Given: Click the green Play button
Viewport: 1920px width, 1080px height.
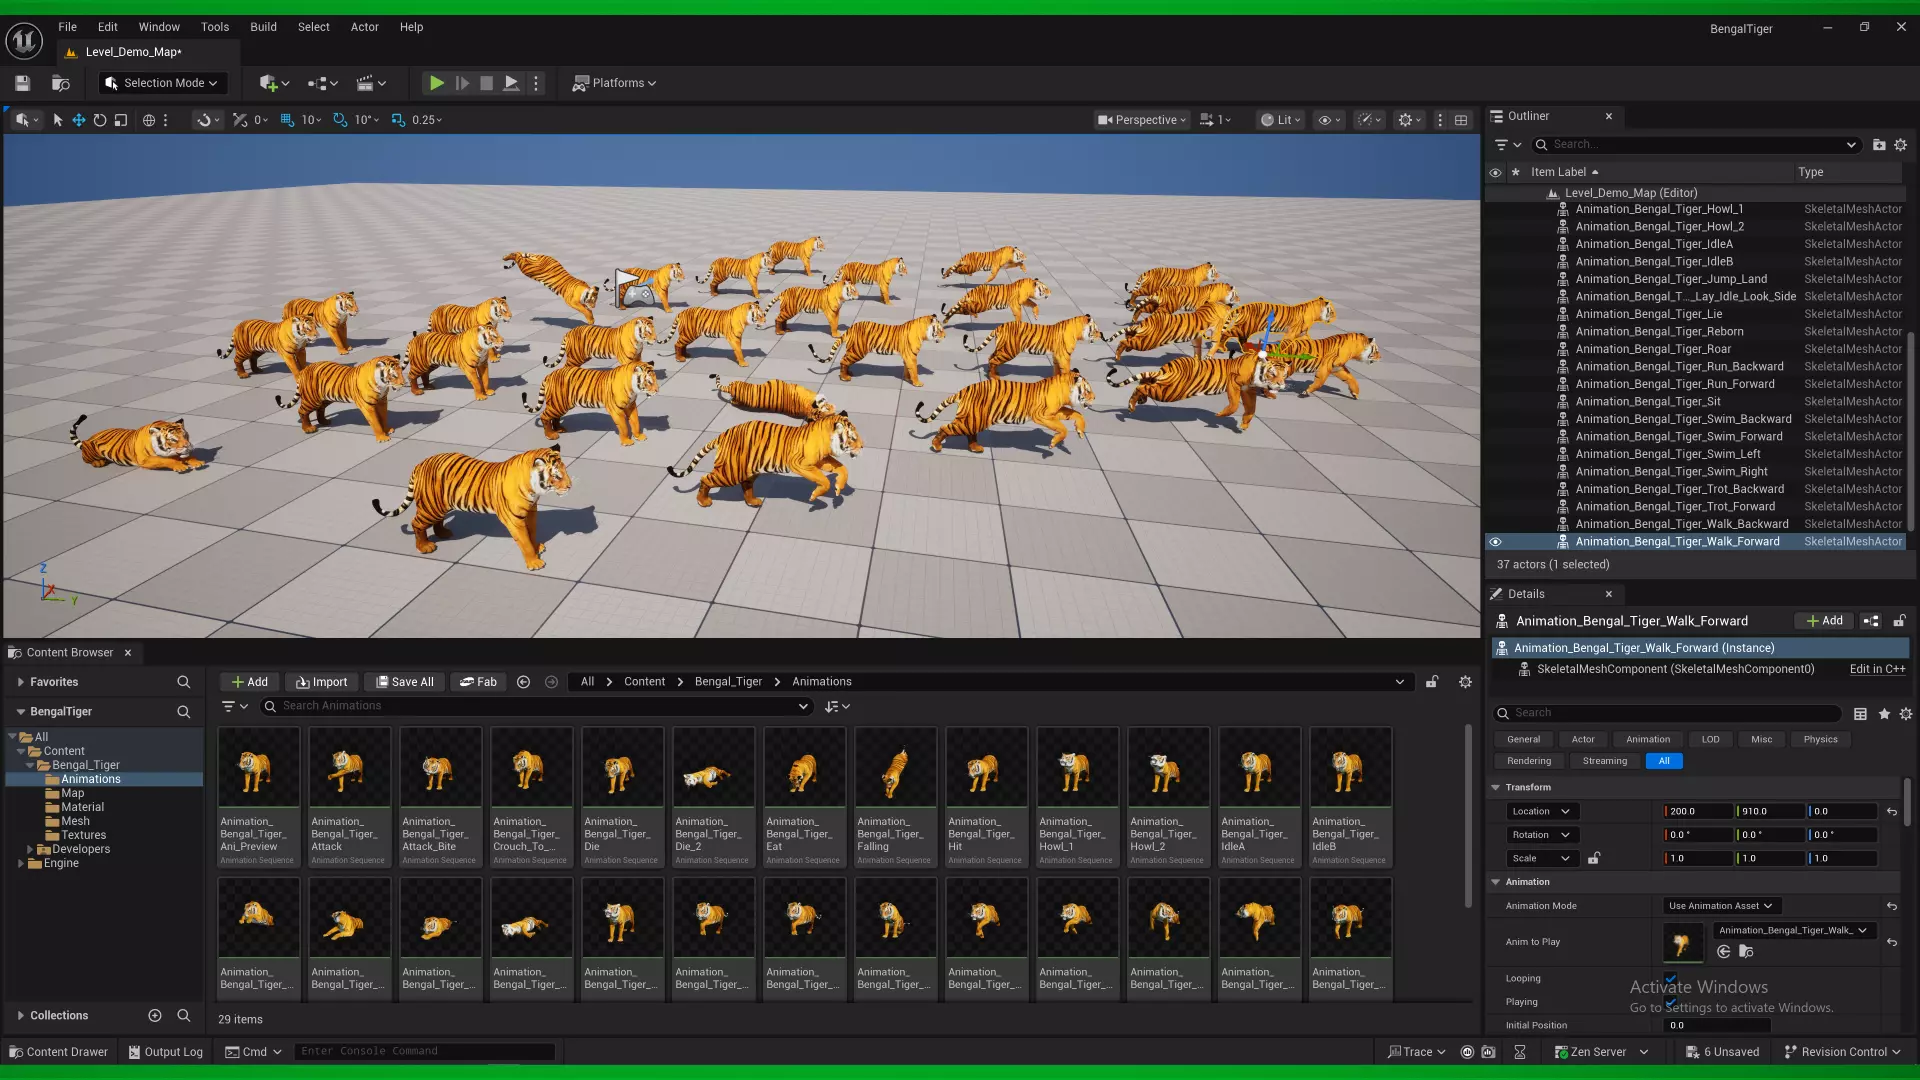Looking at the screenshot, I should 436,83.
